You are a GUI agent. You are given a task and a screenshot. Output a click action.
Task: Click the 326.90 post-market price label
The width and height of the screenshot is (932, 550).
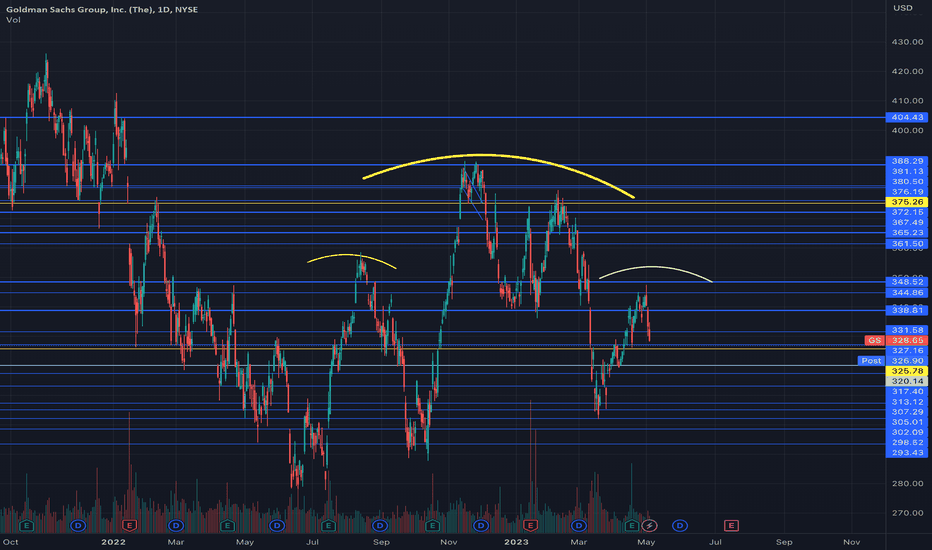coord(907,361)
